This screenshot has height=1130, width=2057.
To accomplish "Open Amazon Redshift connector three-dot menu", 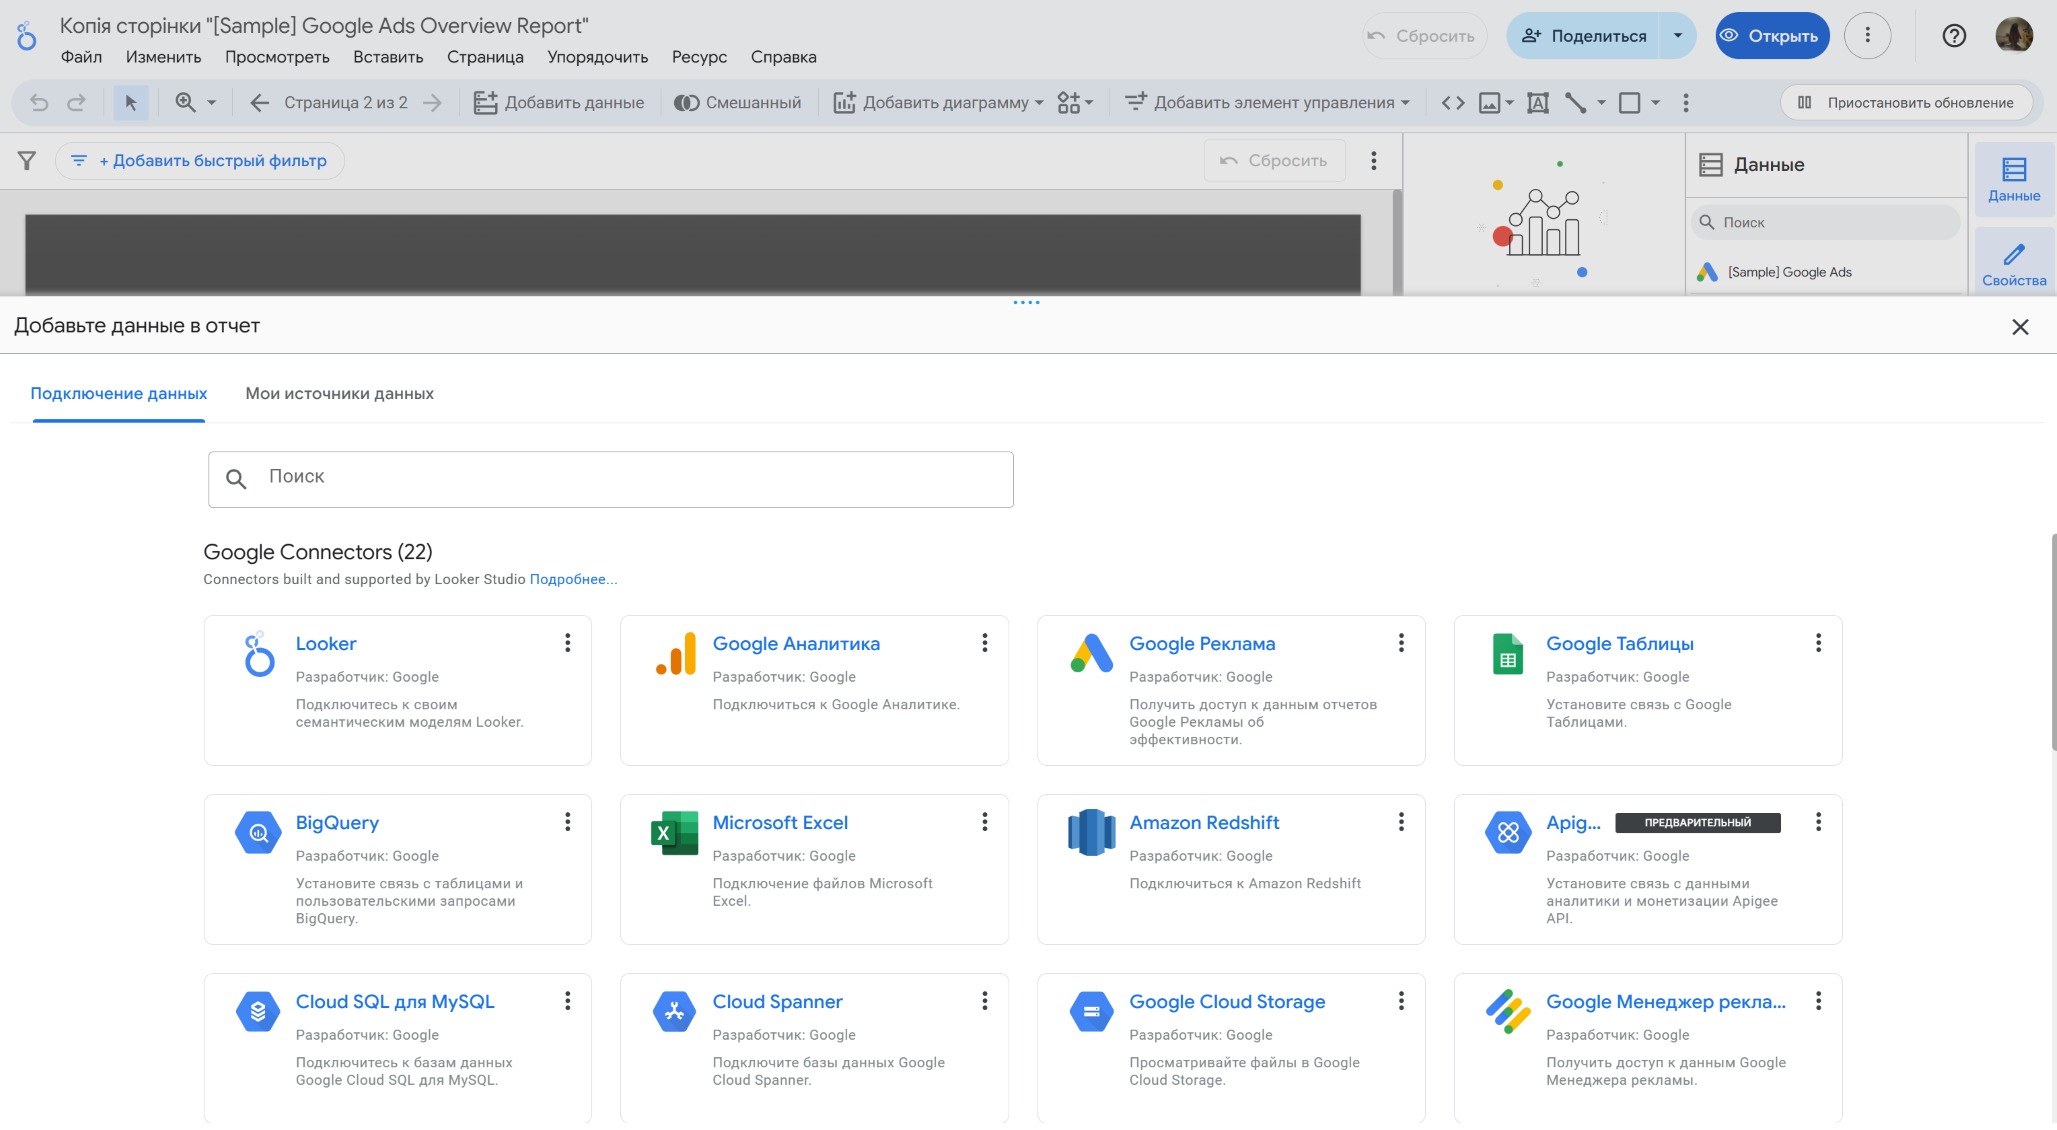I will 1402,822.
